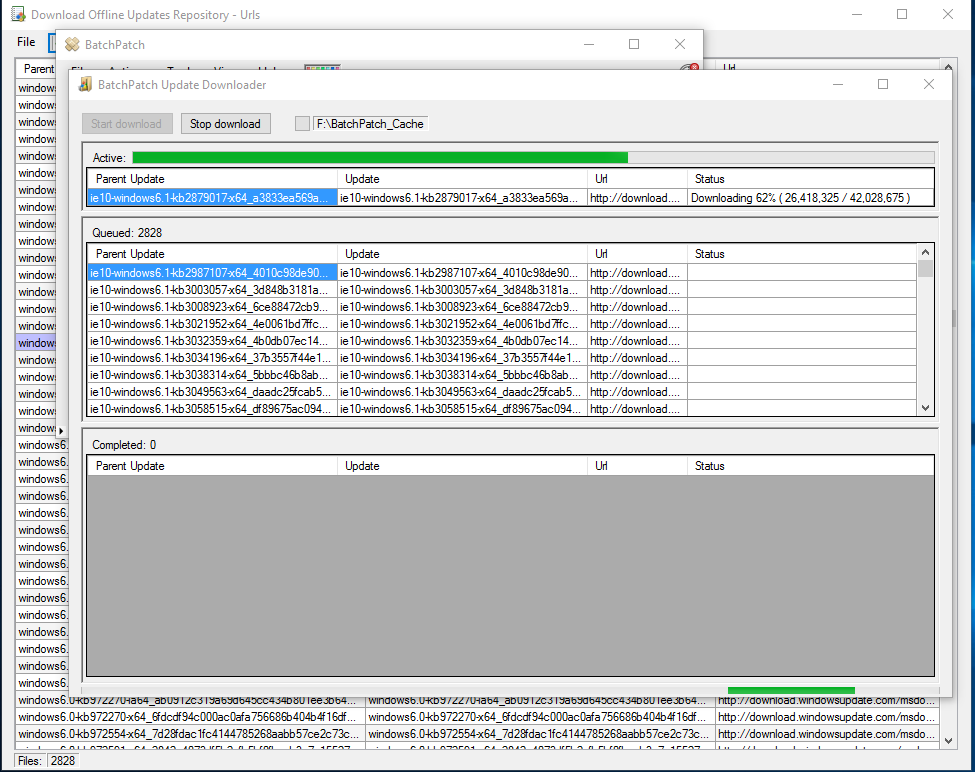
Task: Click the Download Offline Updates Repository title icon
Action: 18,14
